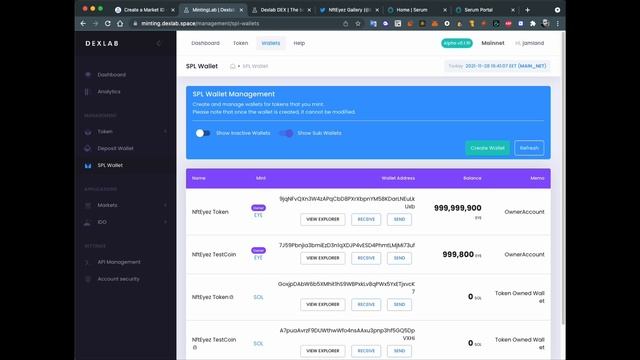Switch to the Token top tab
640x360 pixels.
[x=240, y=43]
